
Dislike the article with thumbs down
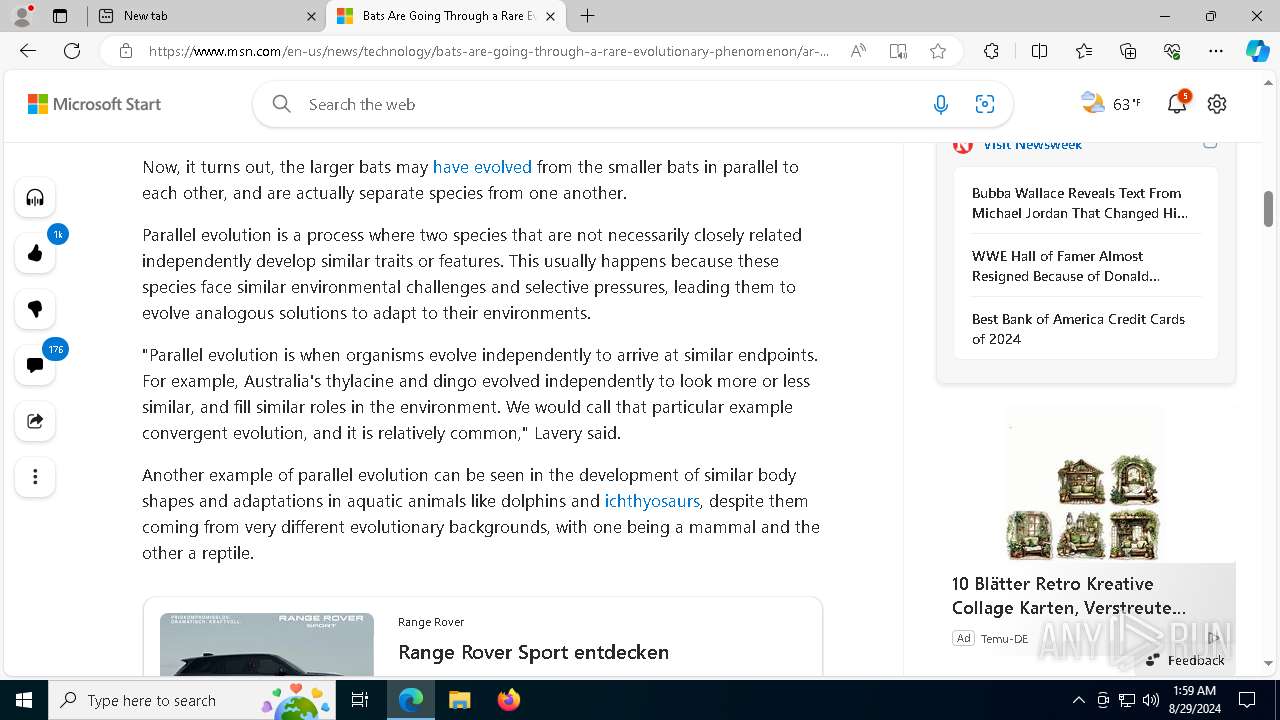click(35, 309)
